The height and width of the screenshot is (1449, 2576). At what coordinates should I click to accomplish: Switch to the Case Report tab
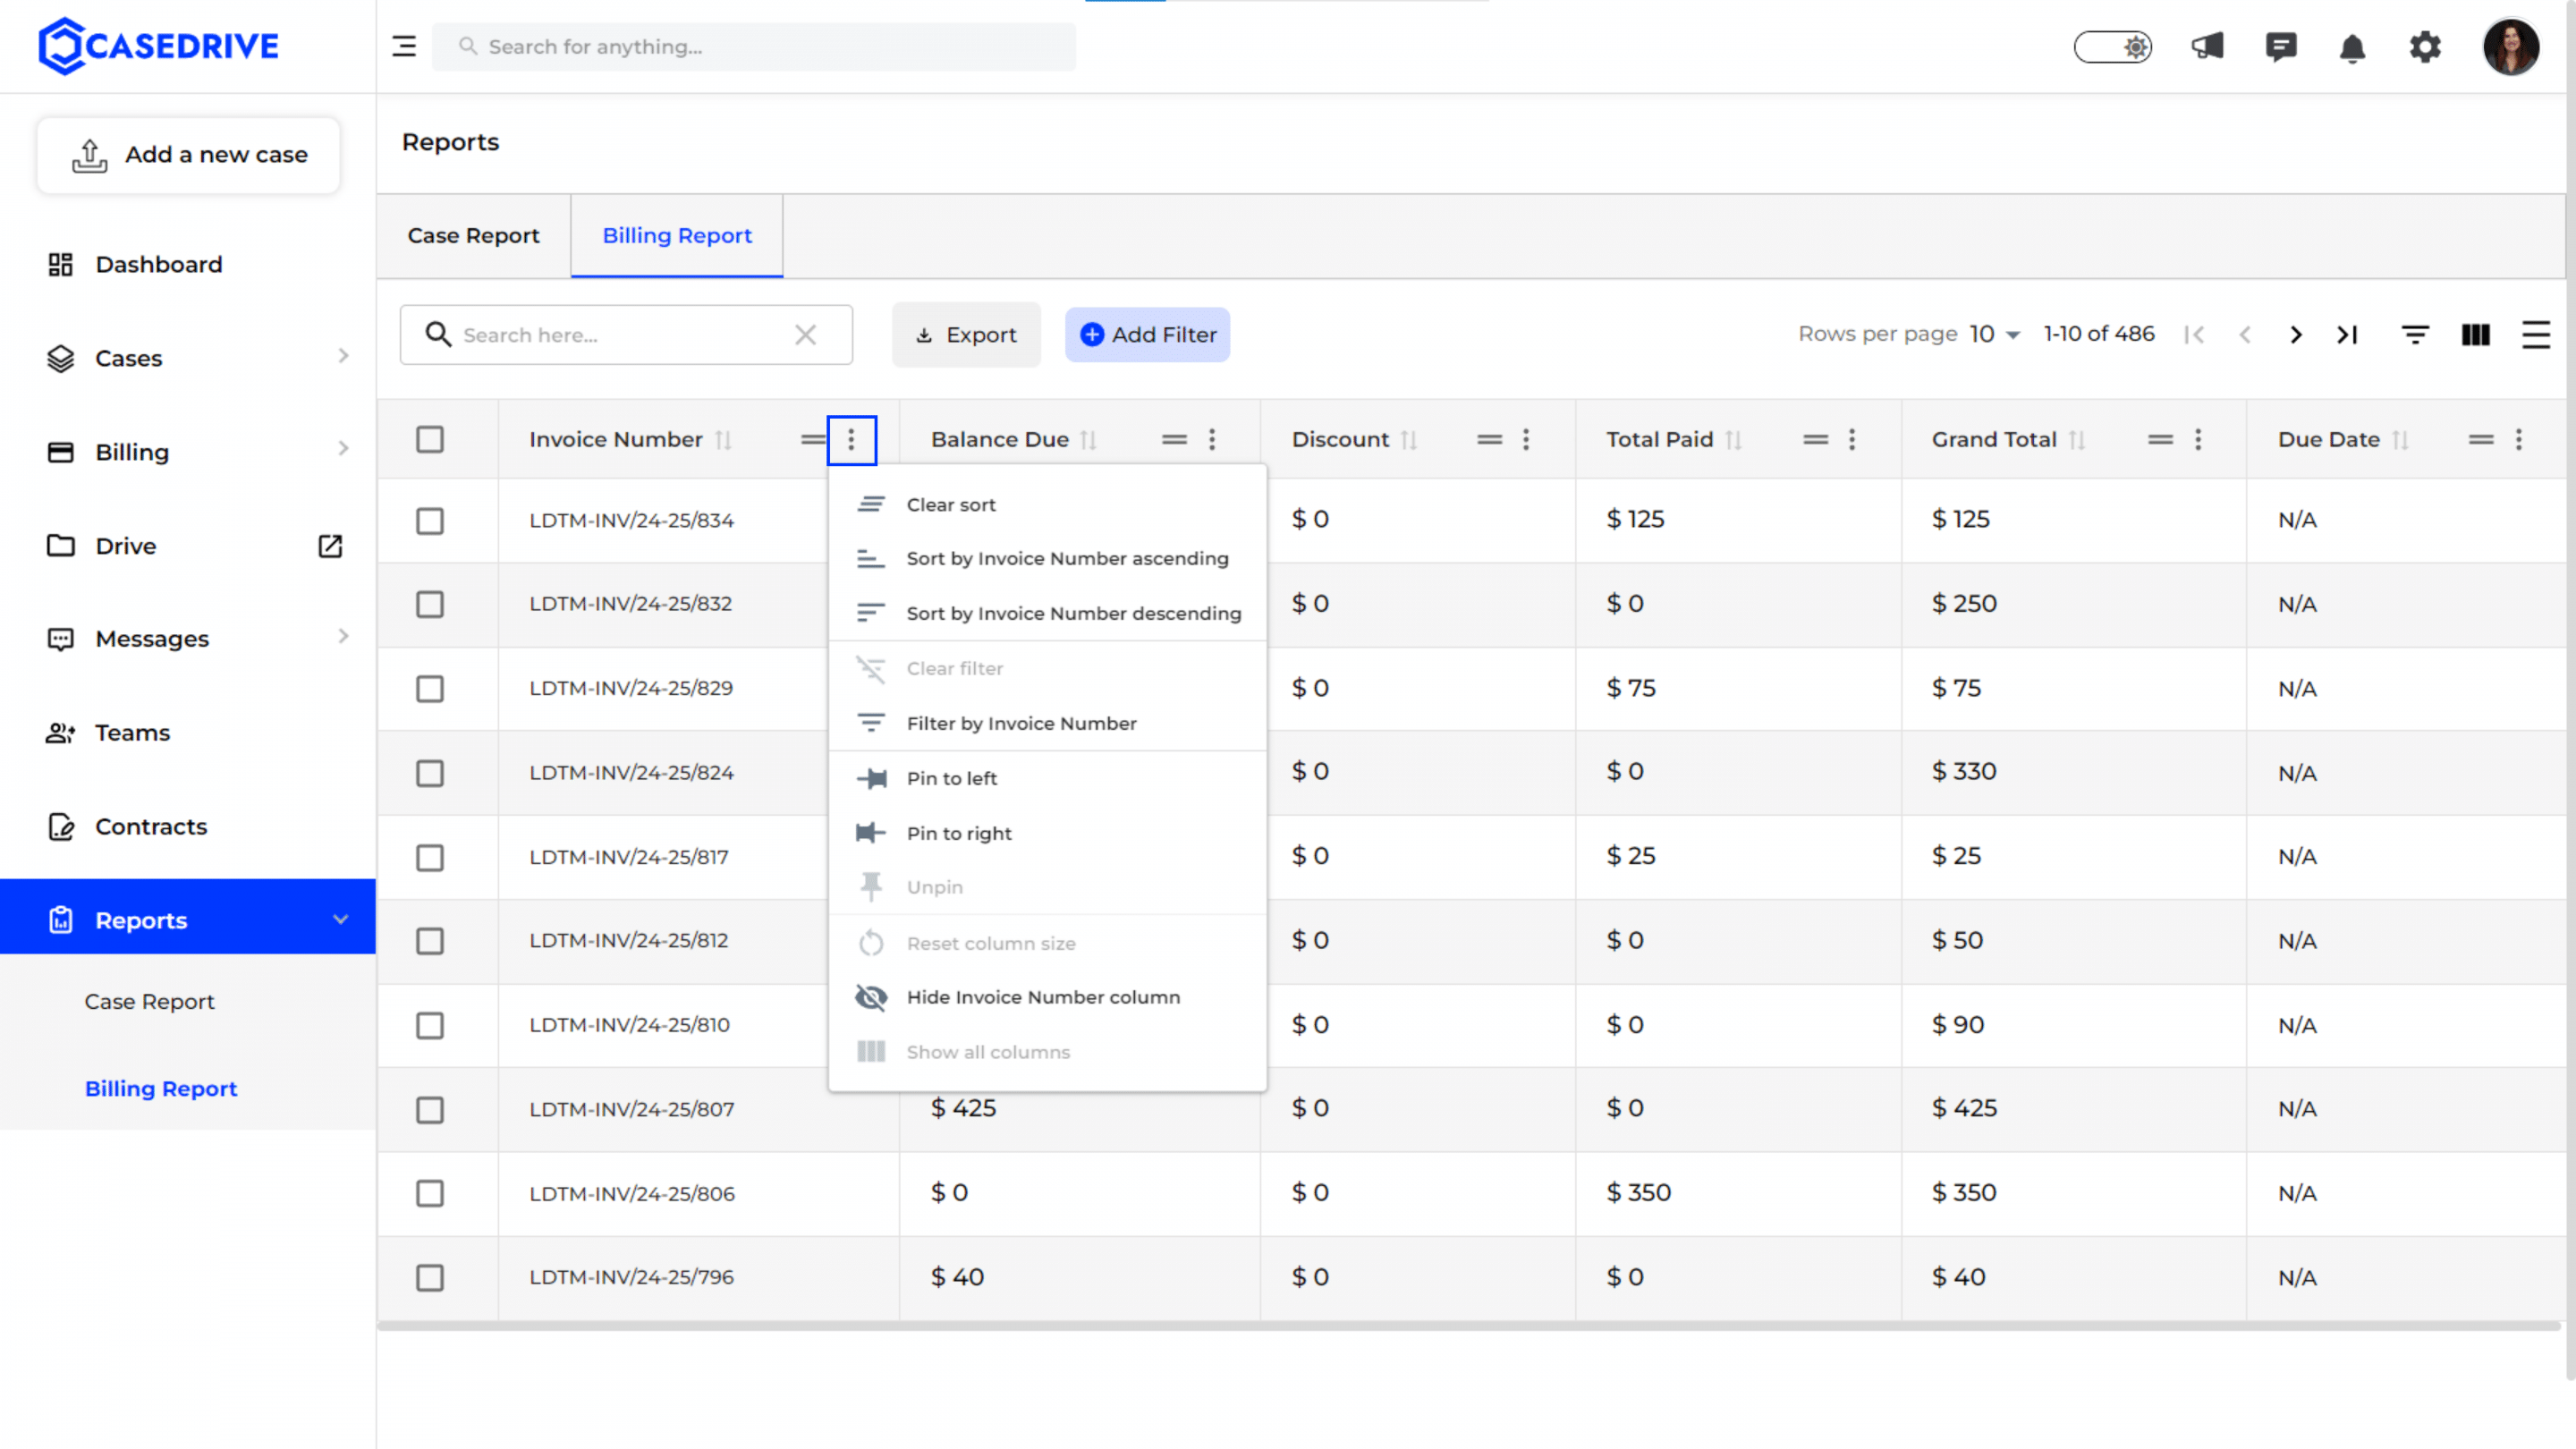(x=473, y=236)
